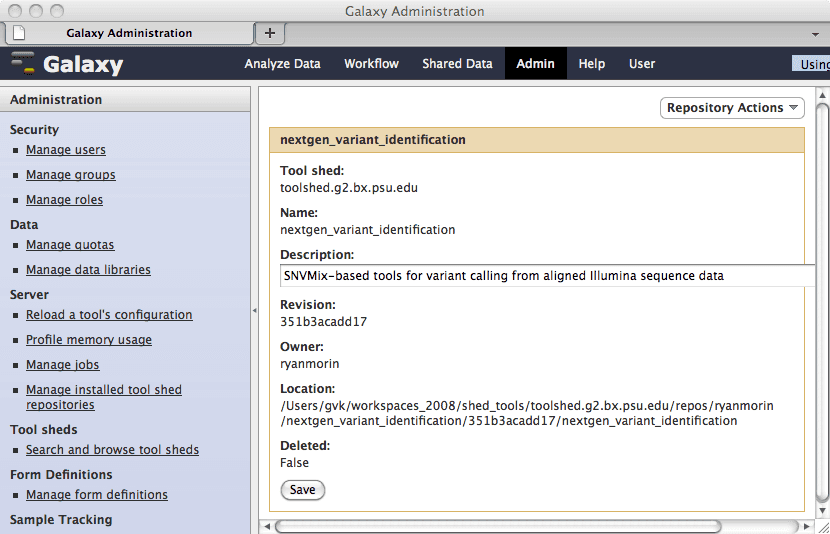830x534 pixels.
Task: Open the Analyze Data tab
Action: (282, 64)
